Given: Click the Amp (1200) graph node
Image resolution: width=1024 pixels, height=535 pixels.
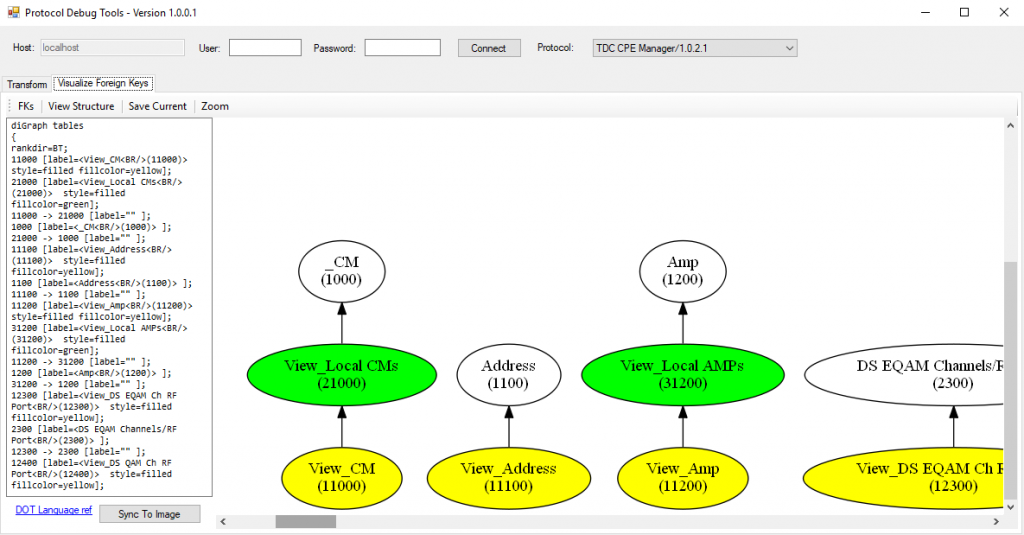Looking at the screenshot, I should 682,271.
